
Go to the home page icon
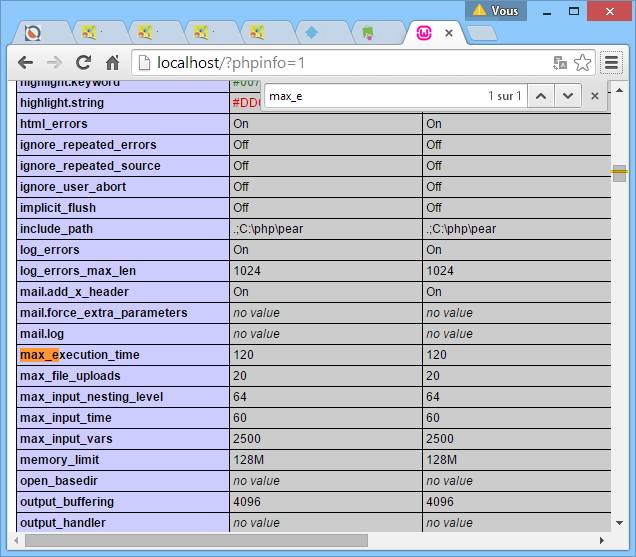click(112, 62)
